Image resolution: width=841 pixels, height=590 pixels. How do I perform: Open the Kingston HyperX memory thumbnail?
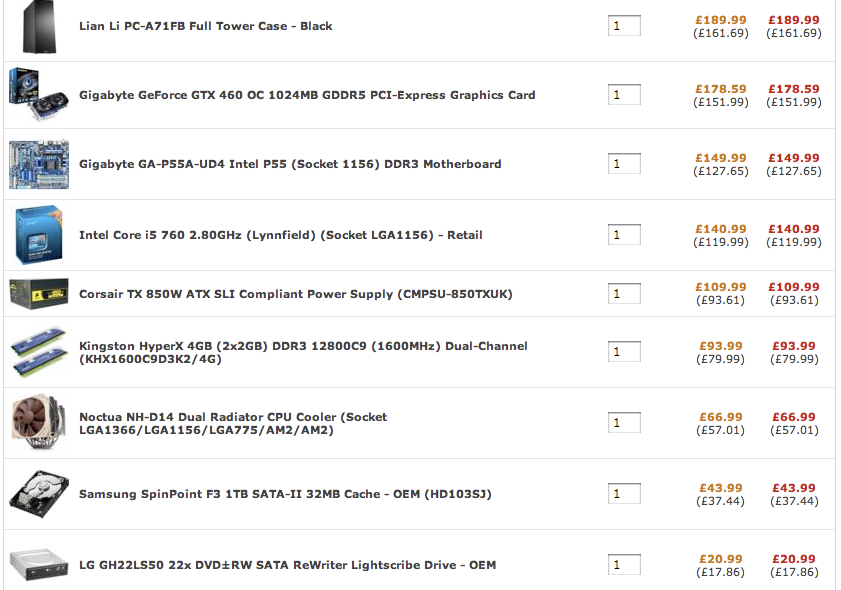(39, 352)
